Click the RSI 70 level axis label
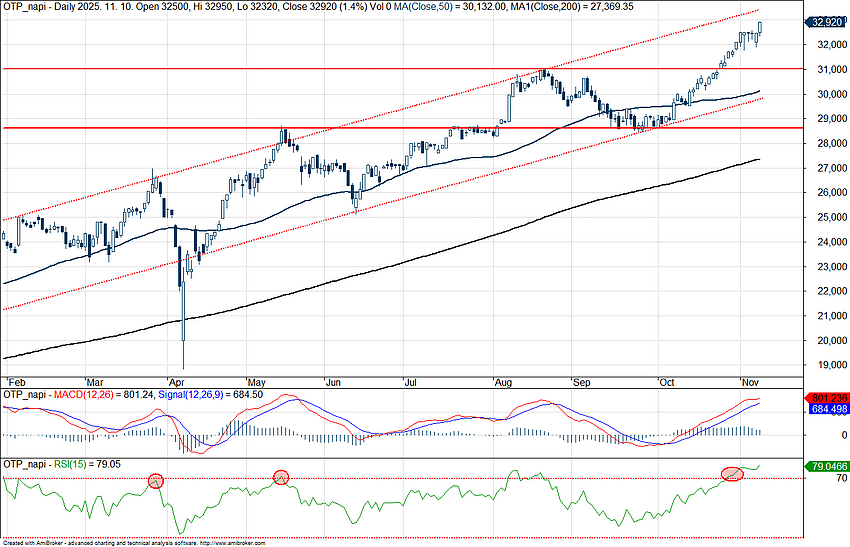Screen dimensions: 850x547 [x=815, y=479]
